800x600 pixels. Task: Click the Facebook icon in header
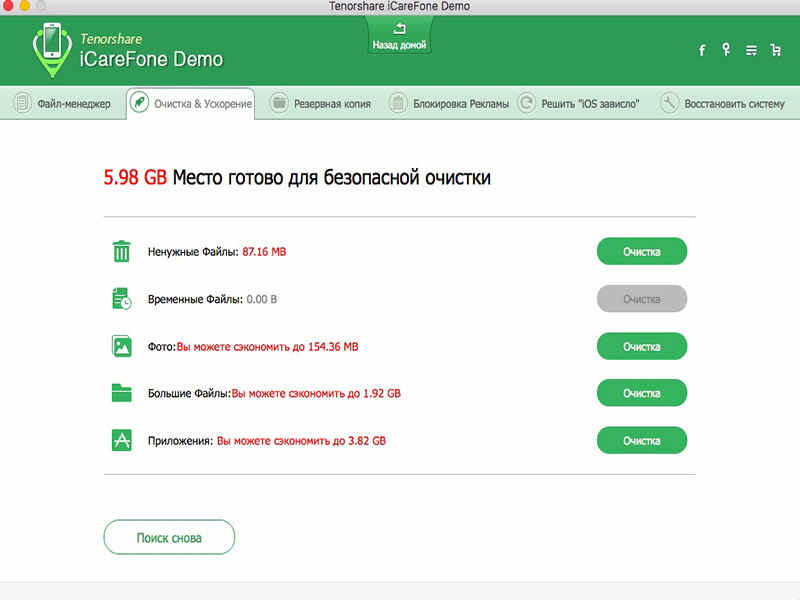pyautogui.click(x=702, y=50)
